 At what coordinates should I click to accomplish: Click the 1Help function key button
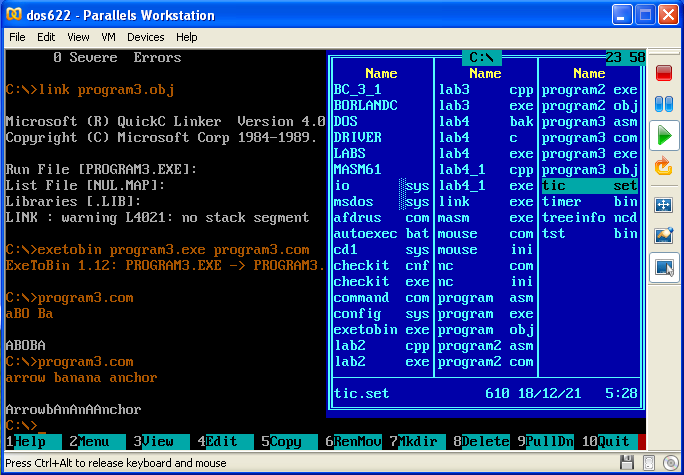[x=34, y=442]
